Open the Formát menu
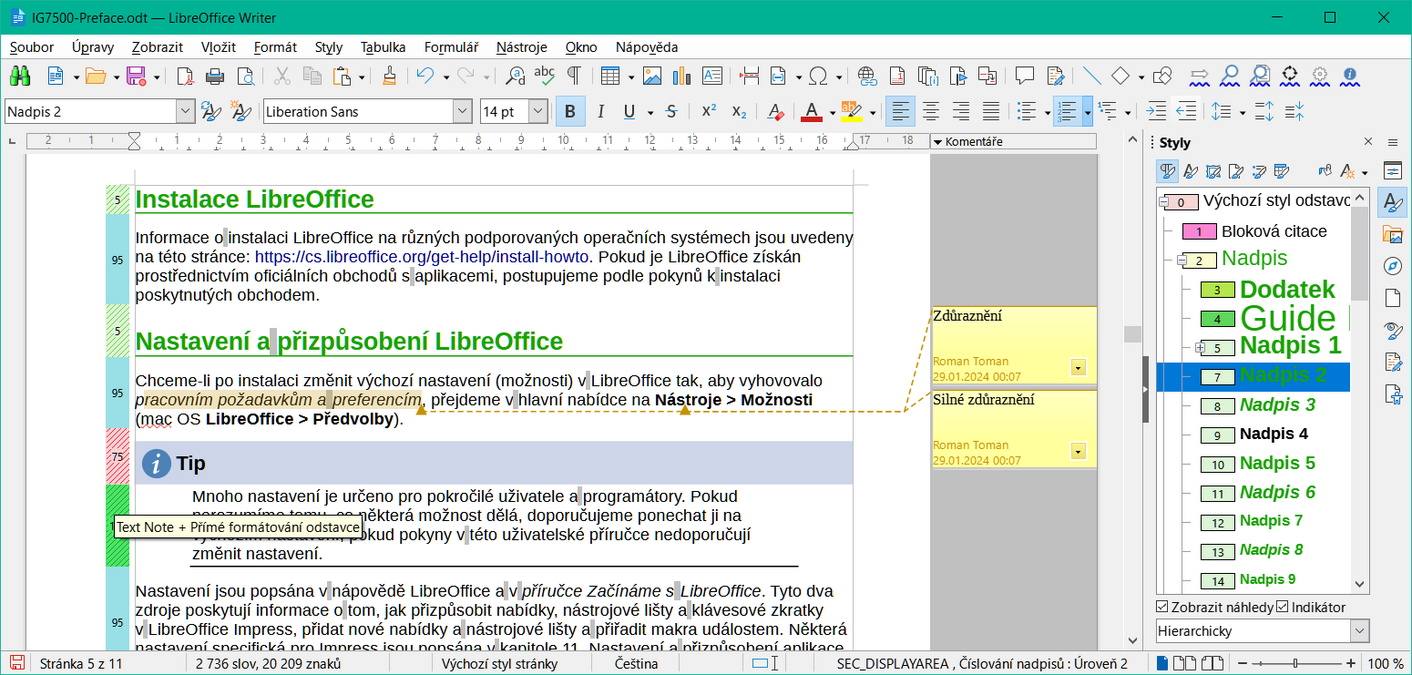 (x=275, y=47)
